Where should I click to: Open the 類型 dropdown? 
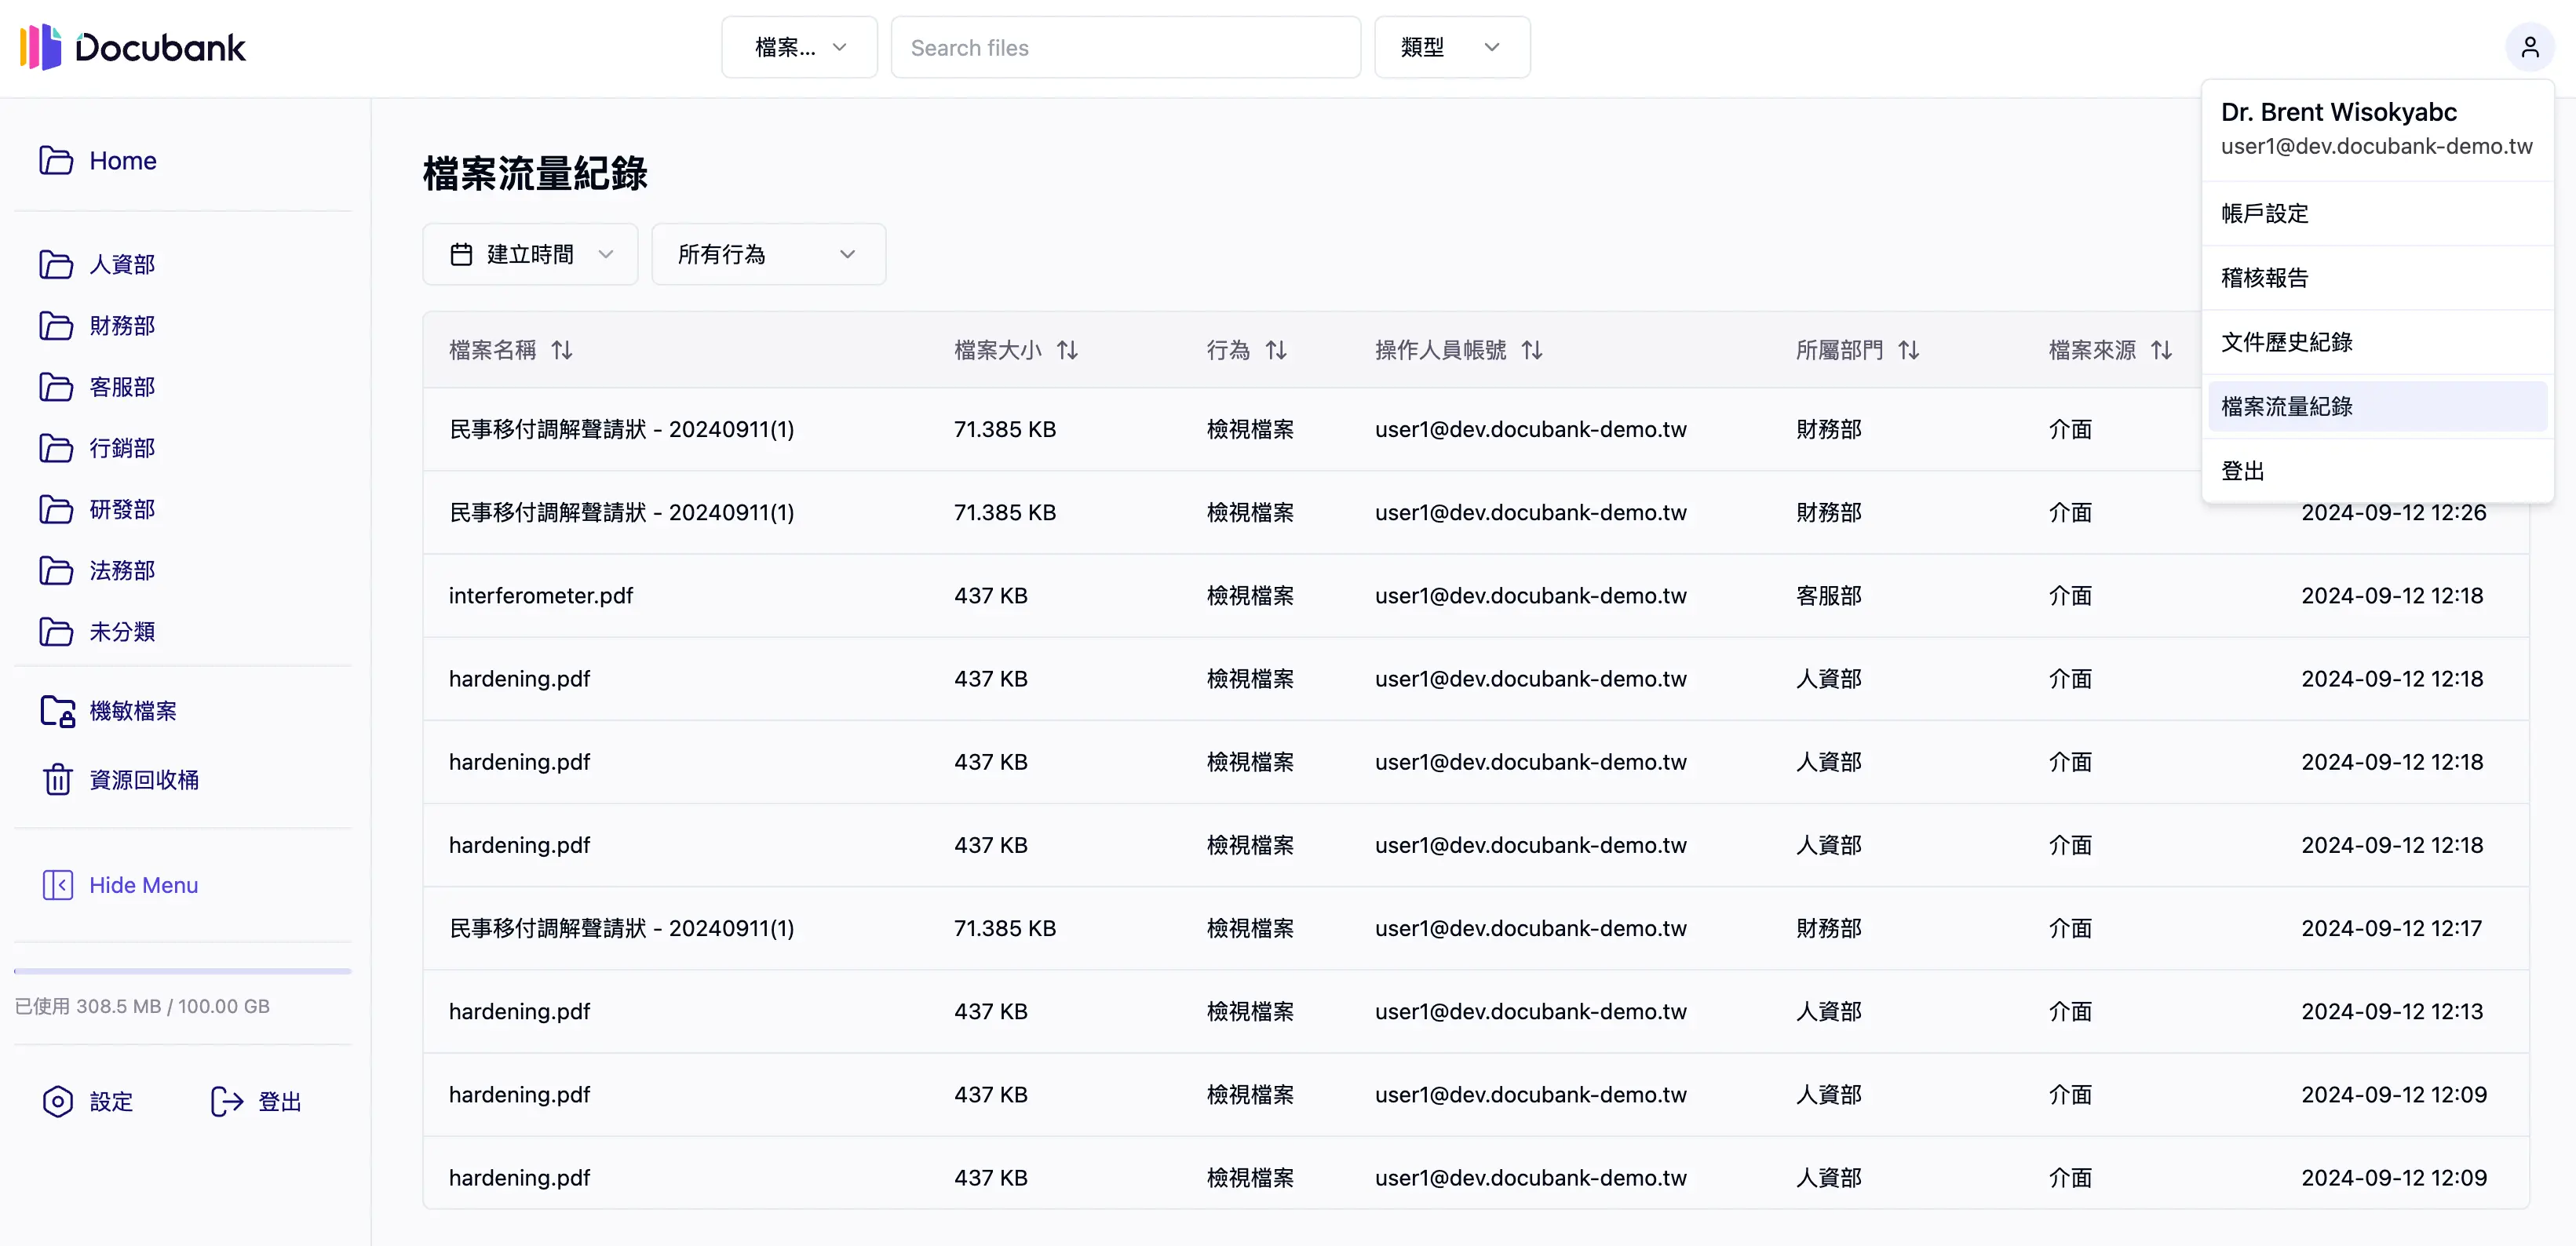[x=1451, y=46]
